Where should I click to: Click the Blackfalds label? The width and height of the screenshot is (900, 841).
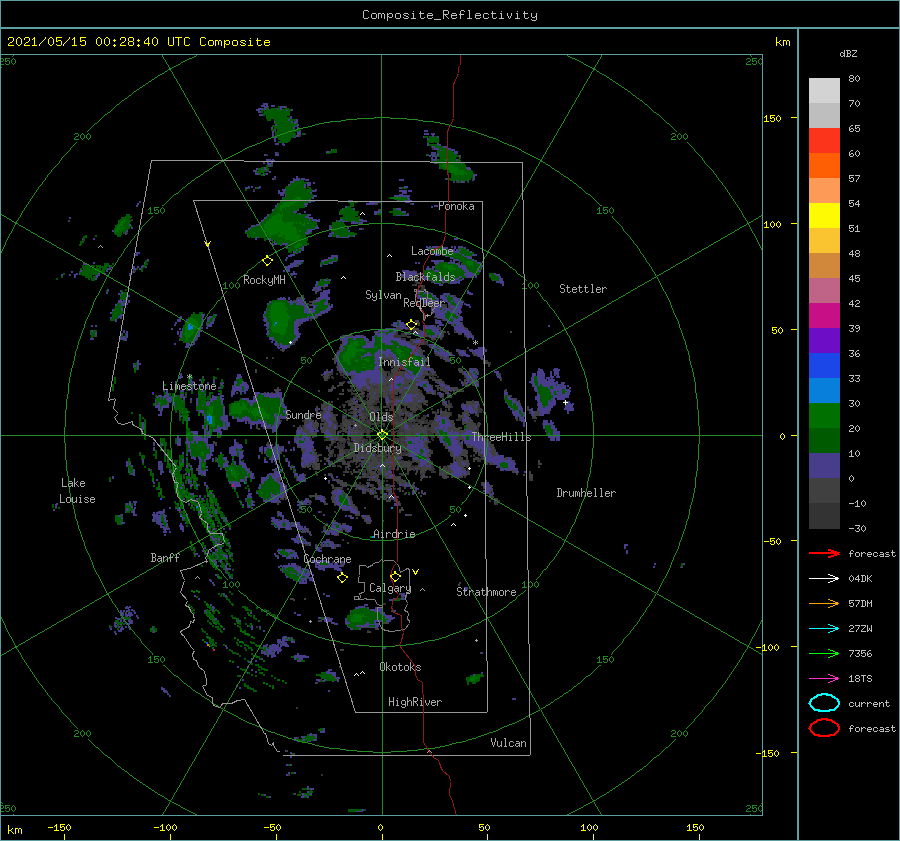425,277
